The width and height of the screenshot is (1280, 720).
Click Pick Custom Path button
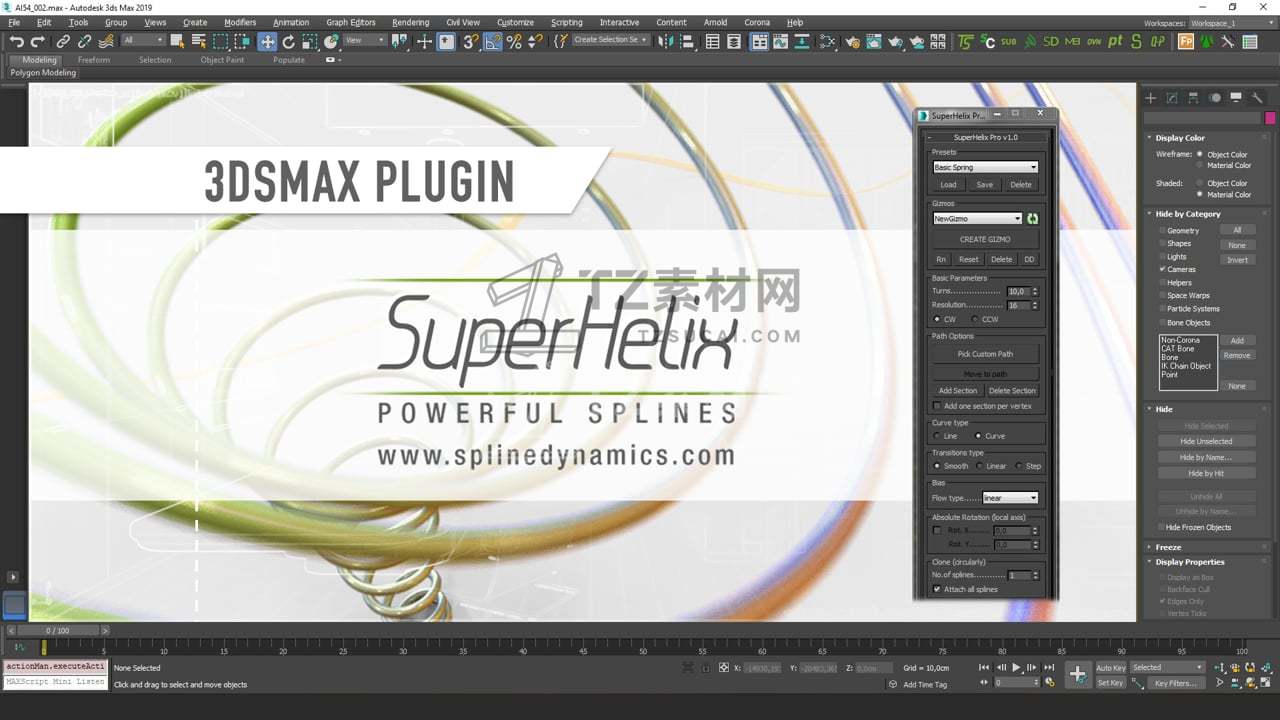[x=985, y=354]
